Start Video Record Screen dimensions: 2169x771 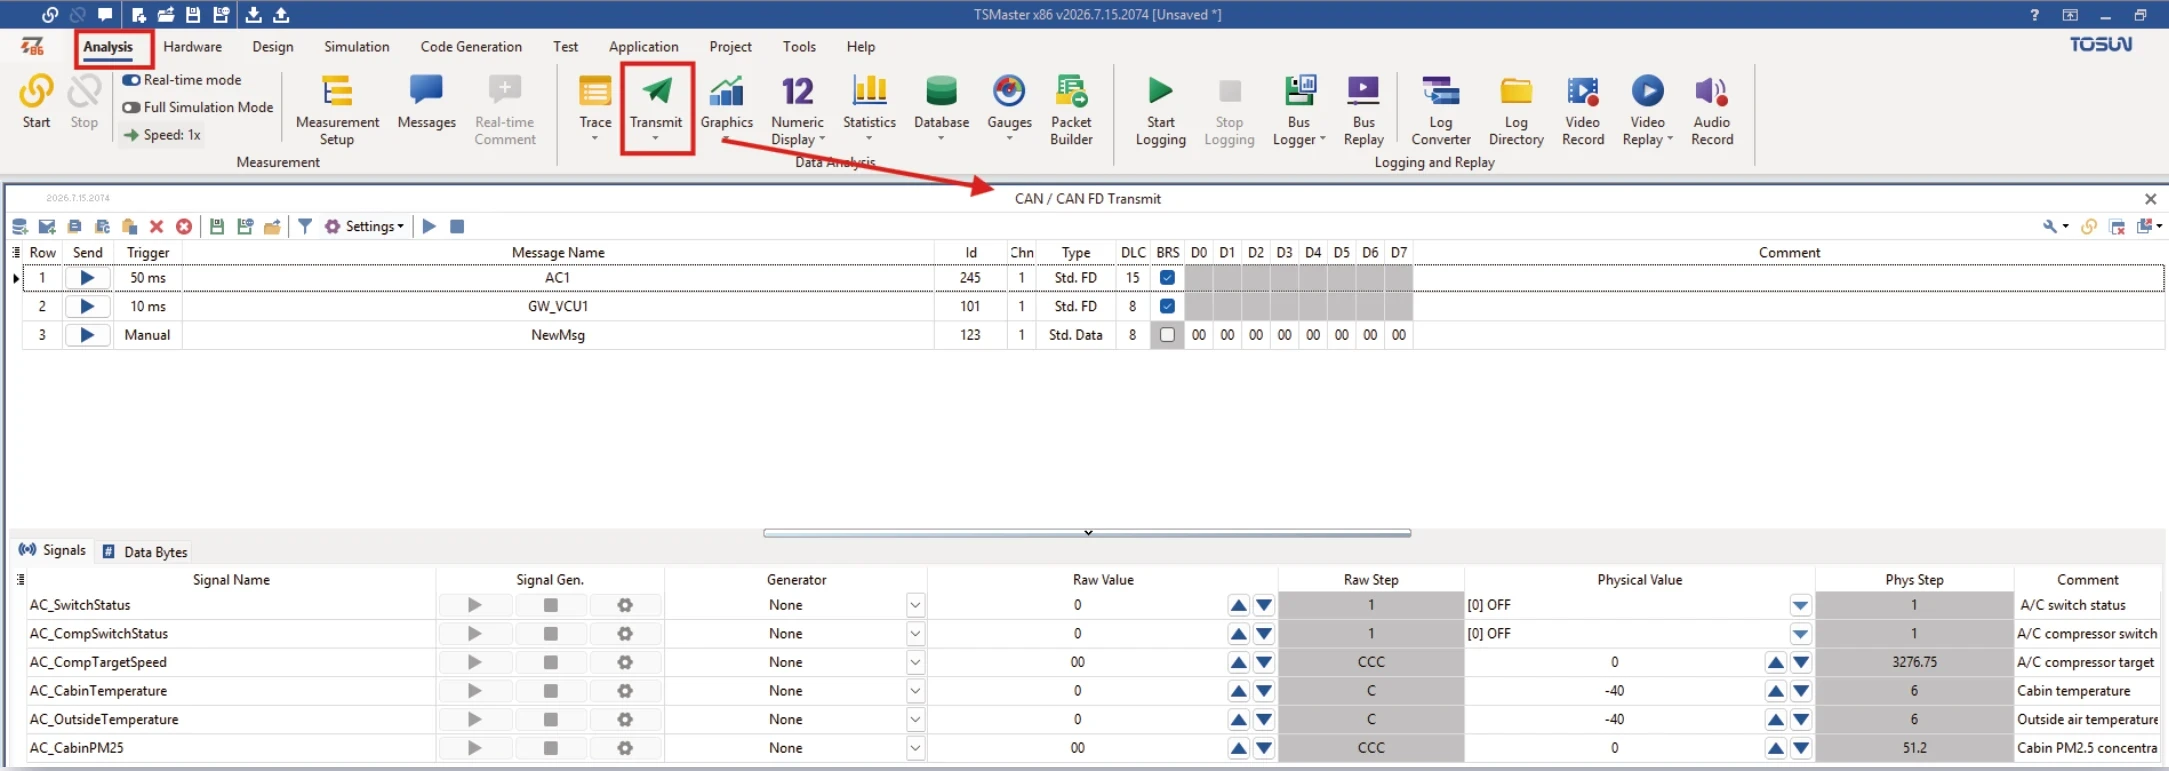coord(1583,110)
